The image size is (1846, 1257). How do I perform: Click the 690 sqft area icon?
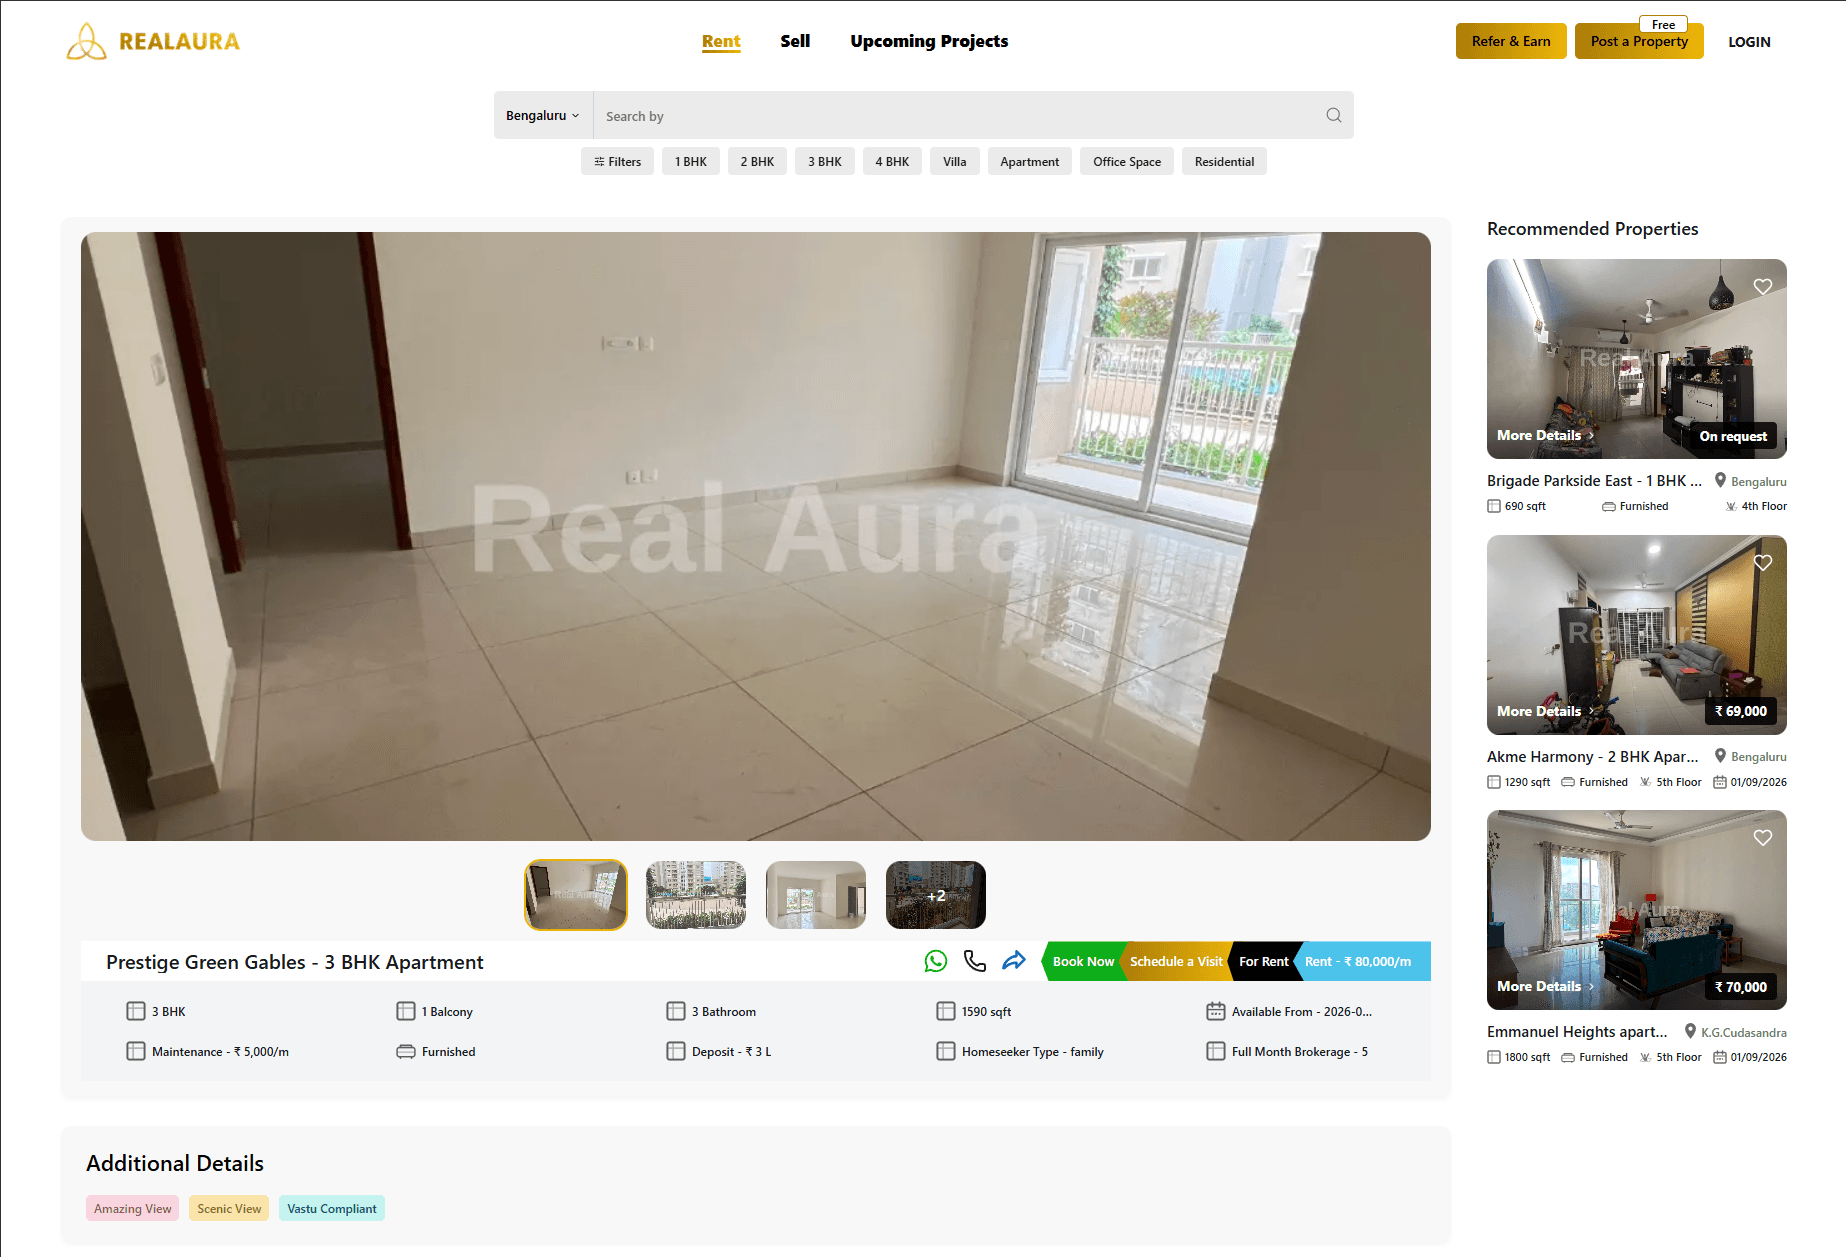point(1494,506)
